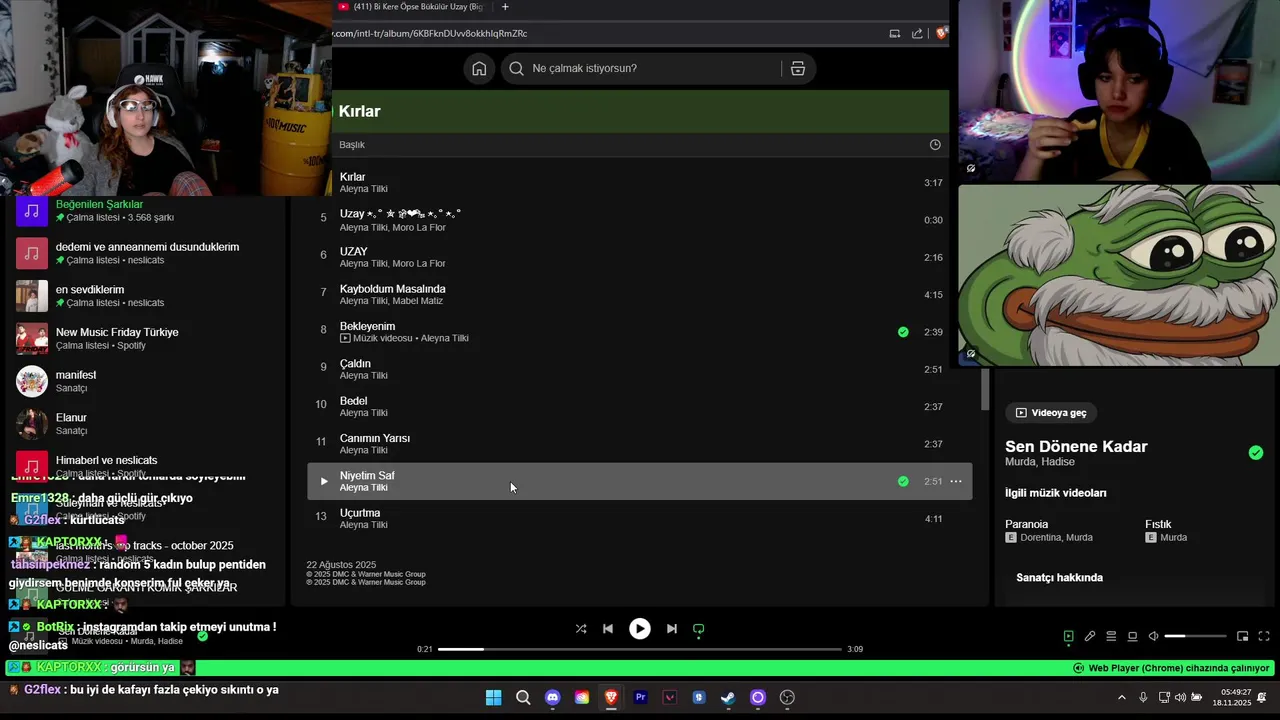The height and width of the screenshot is (720, 1280).
Task: Switch to the YouTube 'Bi Kere Öpse' tab
Action: (x=412, y=7)
